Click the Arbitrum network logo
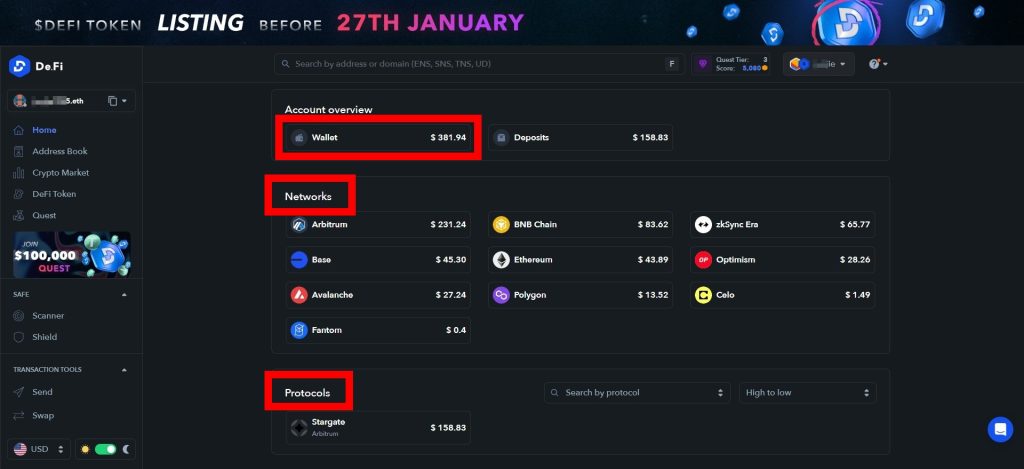Image resolution: width=1024 pixels, height=469 pixels. coord(298,224)
